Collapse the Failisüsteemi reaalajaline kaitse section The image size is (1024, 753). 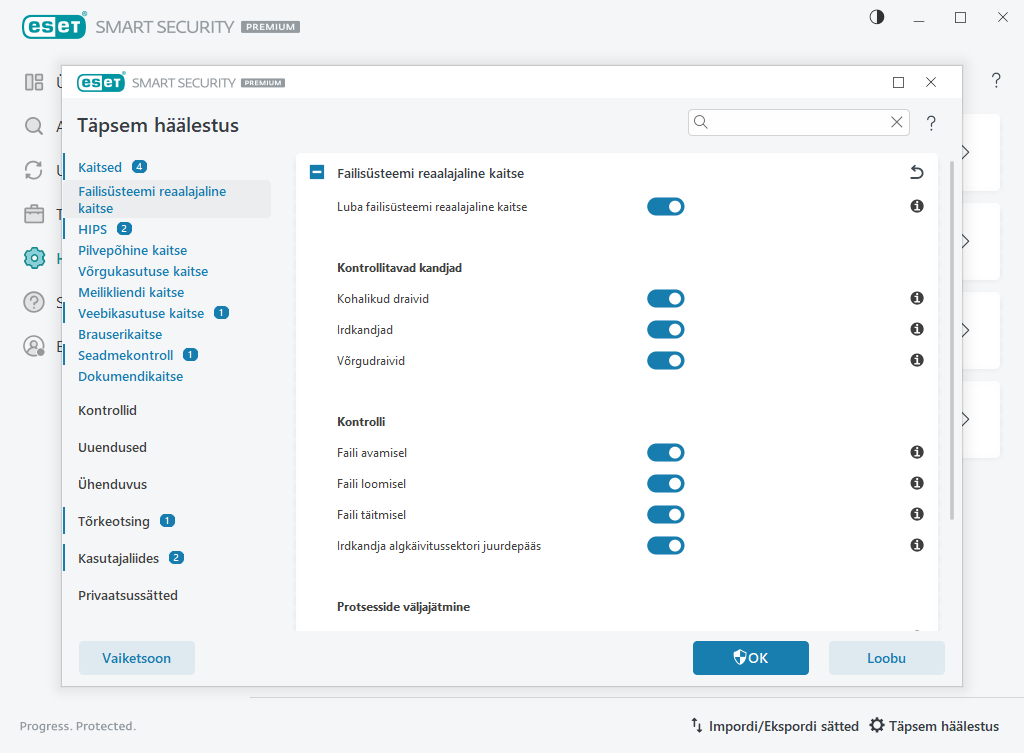click(x=317, y=173)
